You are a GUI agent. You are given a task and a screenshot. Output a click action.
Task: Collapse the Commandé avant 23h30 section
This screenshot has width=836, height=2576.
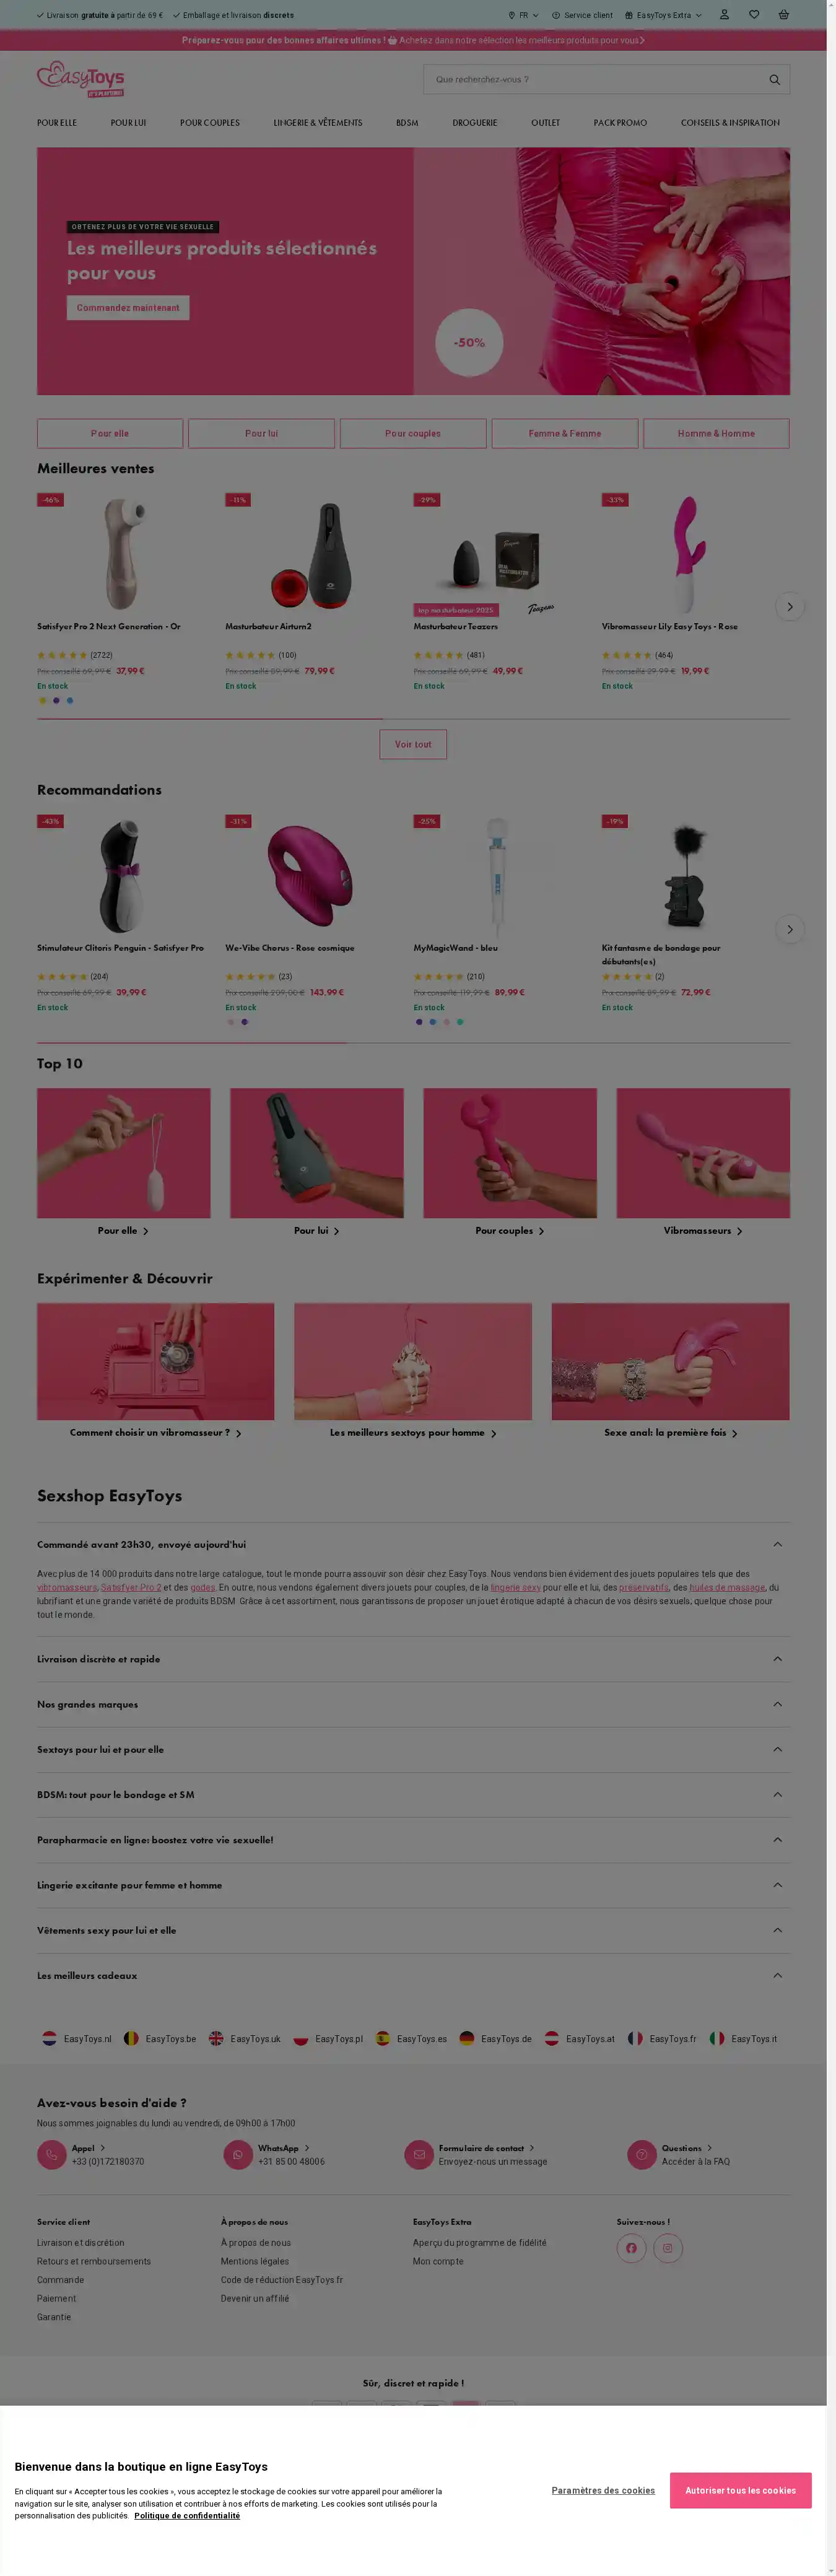point(413,1544)
